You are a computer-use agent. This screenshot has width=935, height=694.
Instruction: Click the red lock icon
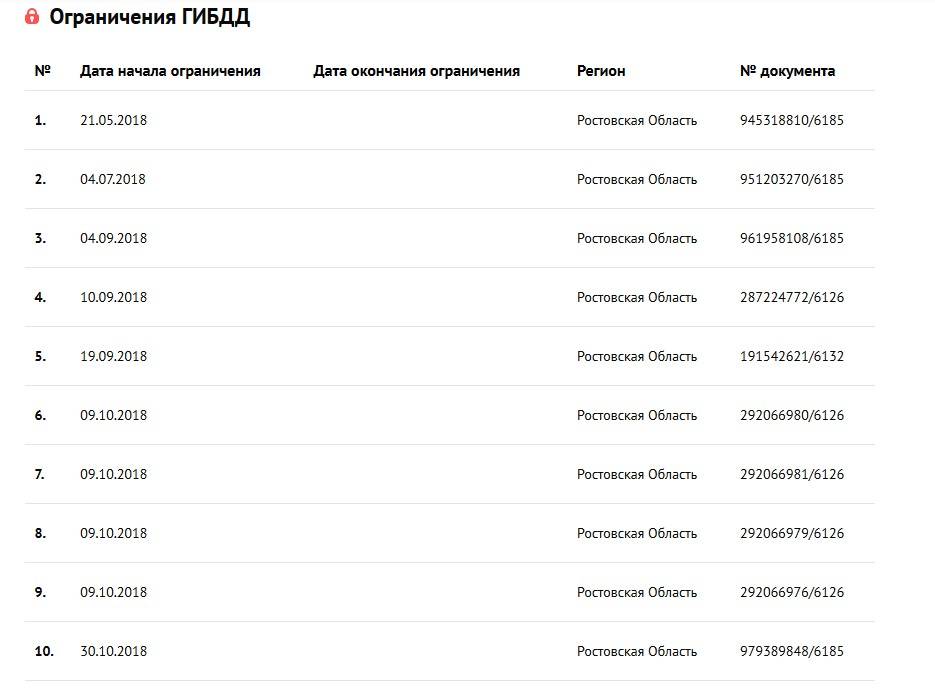(32, 17)
